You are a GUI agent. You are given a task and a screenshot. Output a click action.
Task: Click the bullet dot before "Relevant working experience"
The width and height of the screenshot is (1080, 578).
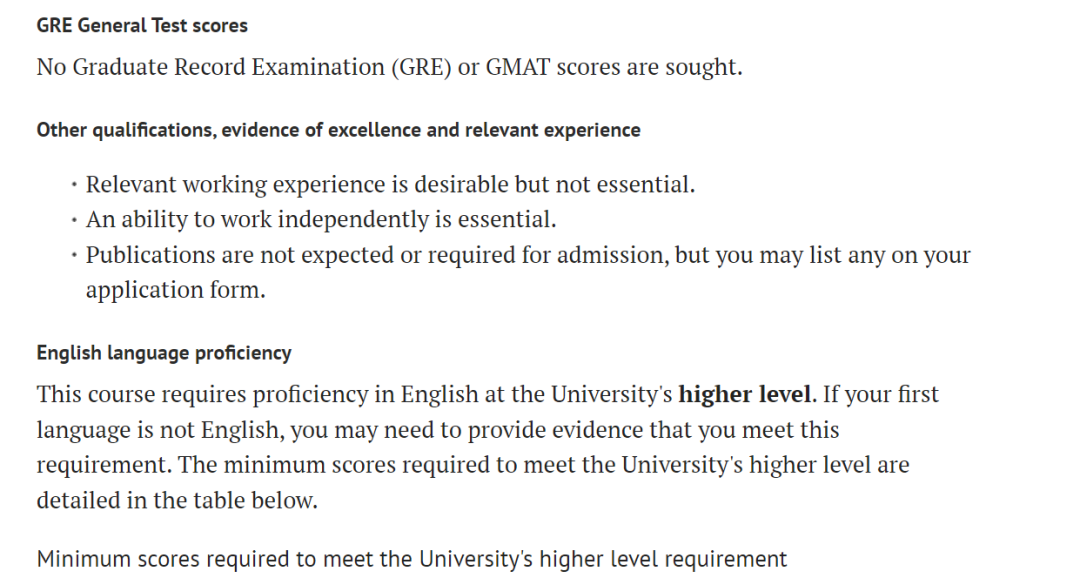point(75,186)
